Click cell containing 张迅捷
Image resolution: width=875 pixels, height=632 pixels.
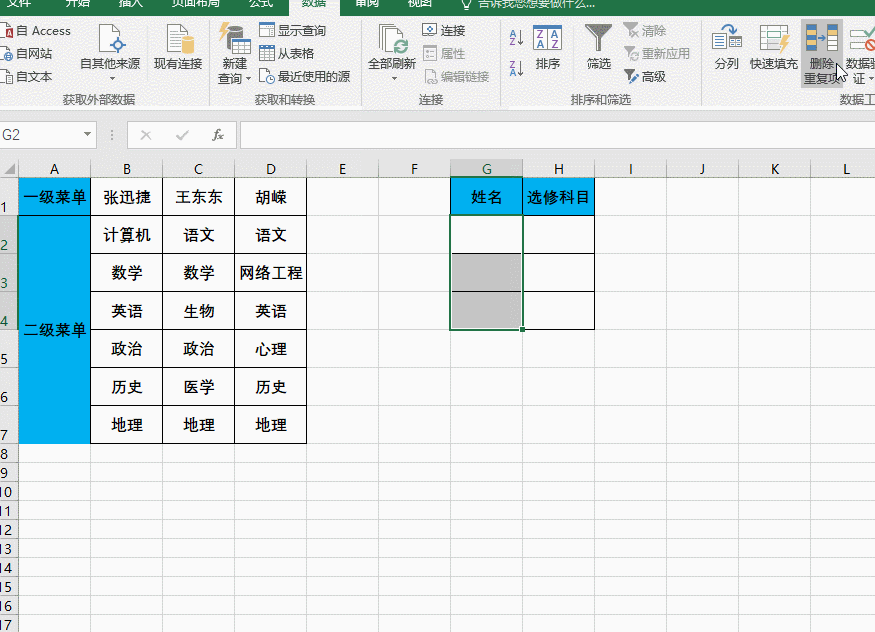pos(127,197)
